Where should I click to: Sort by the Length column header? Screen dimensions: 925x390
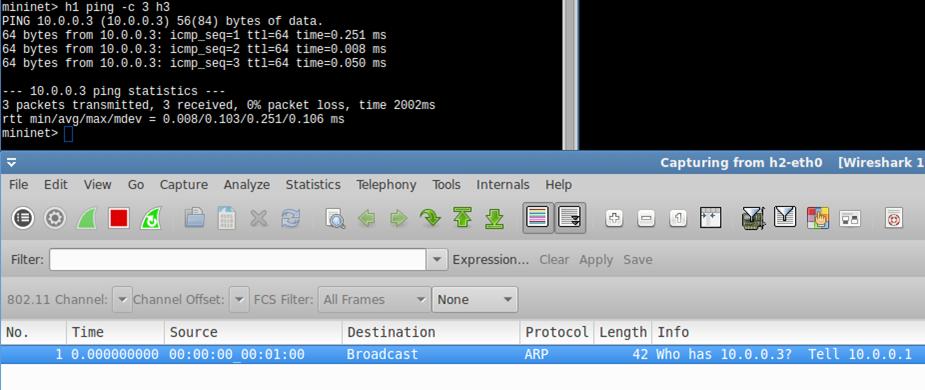click(x=623, y=332)
